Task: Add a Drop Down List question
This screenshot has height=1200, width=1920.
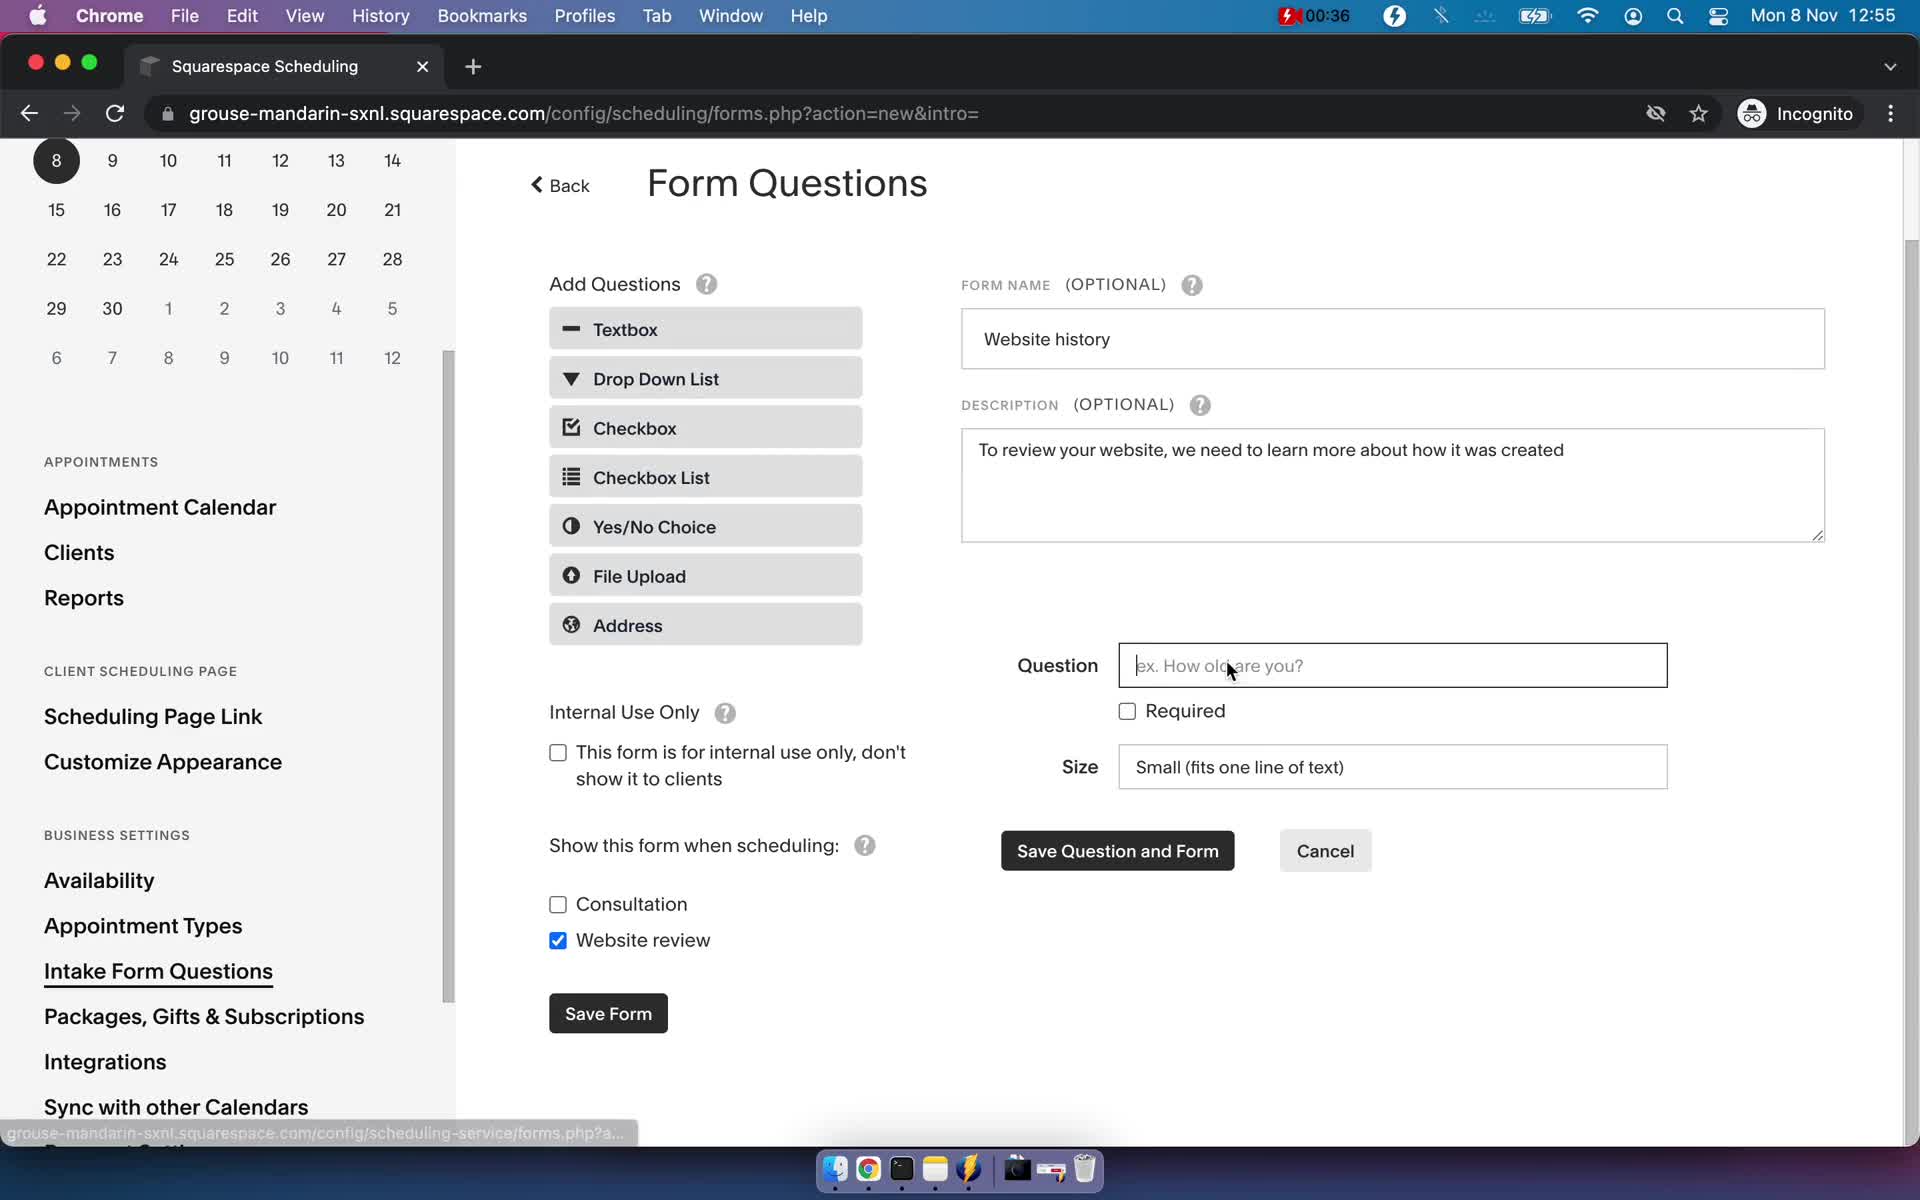Action: 705,378
